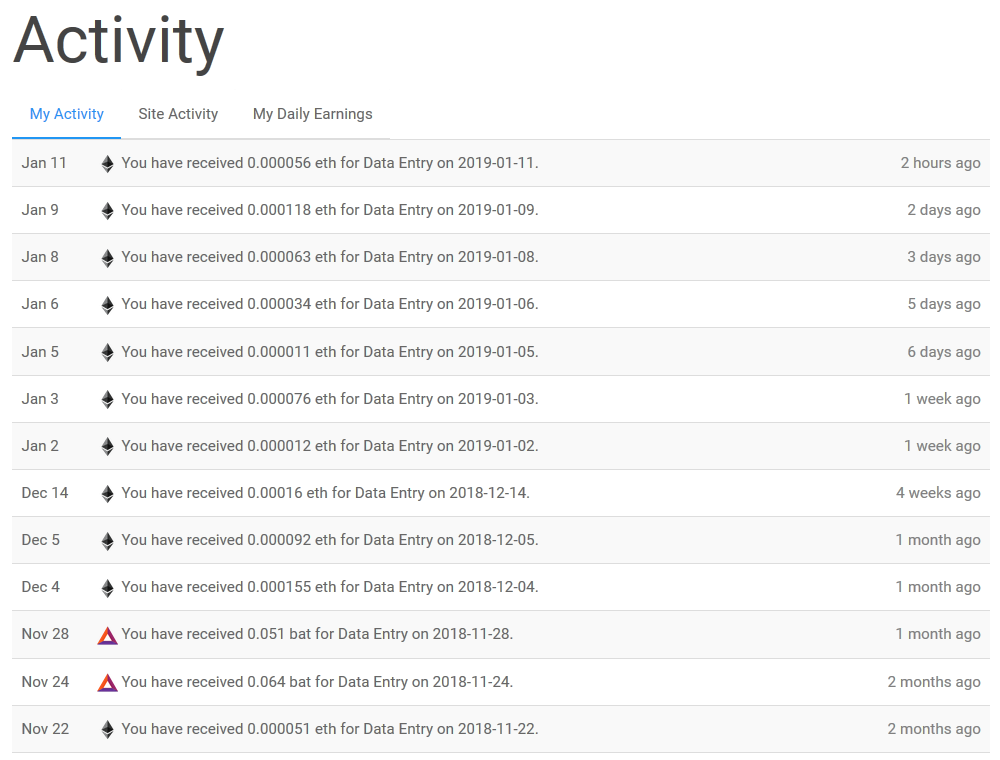The width and height of the screenshot is (1000, 760).
Task: Click the BAT triangle icon in the Nov 24 row
Action: 107,683
